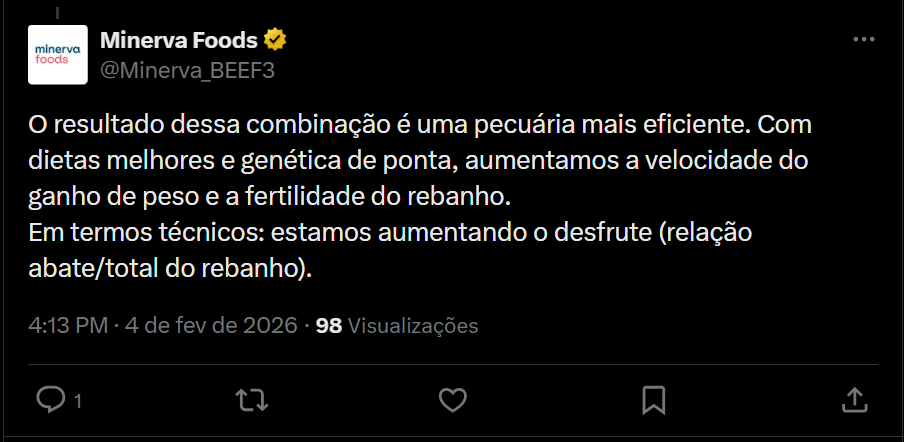Open the share menu via upload arrow icon
Screen dimensions: 904x442
(x=854, y=400)
